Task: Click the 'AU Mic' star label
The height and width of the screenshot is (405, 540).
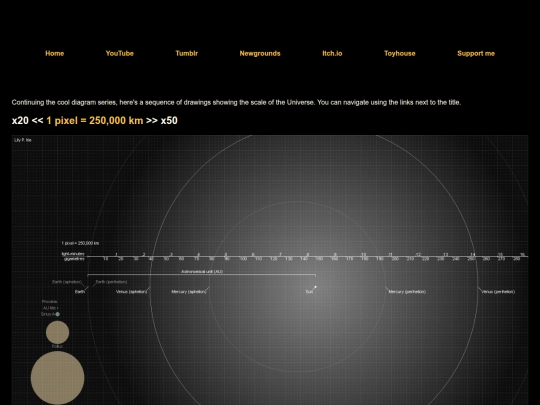Action: coord(50,308)
